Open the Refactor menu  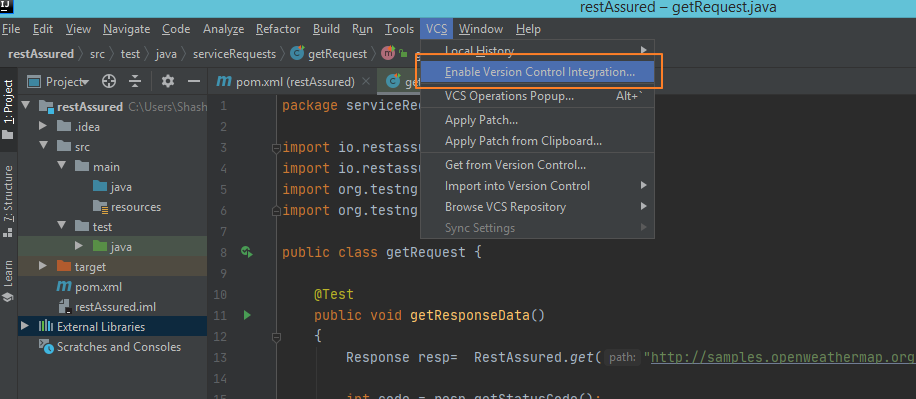pyautogui.click(x=278, y=29)
